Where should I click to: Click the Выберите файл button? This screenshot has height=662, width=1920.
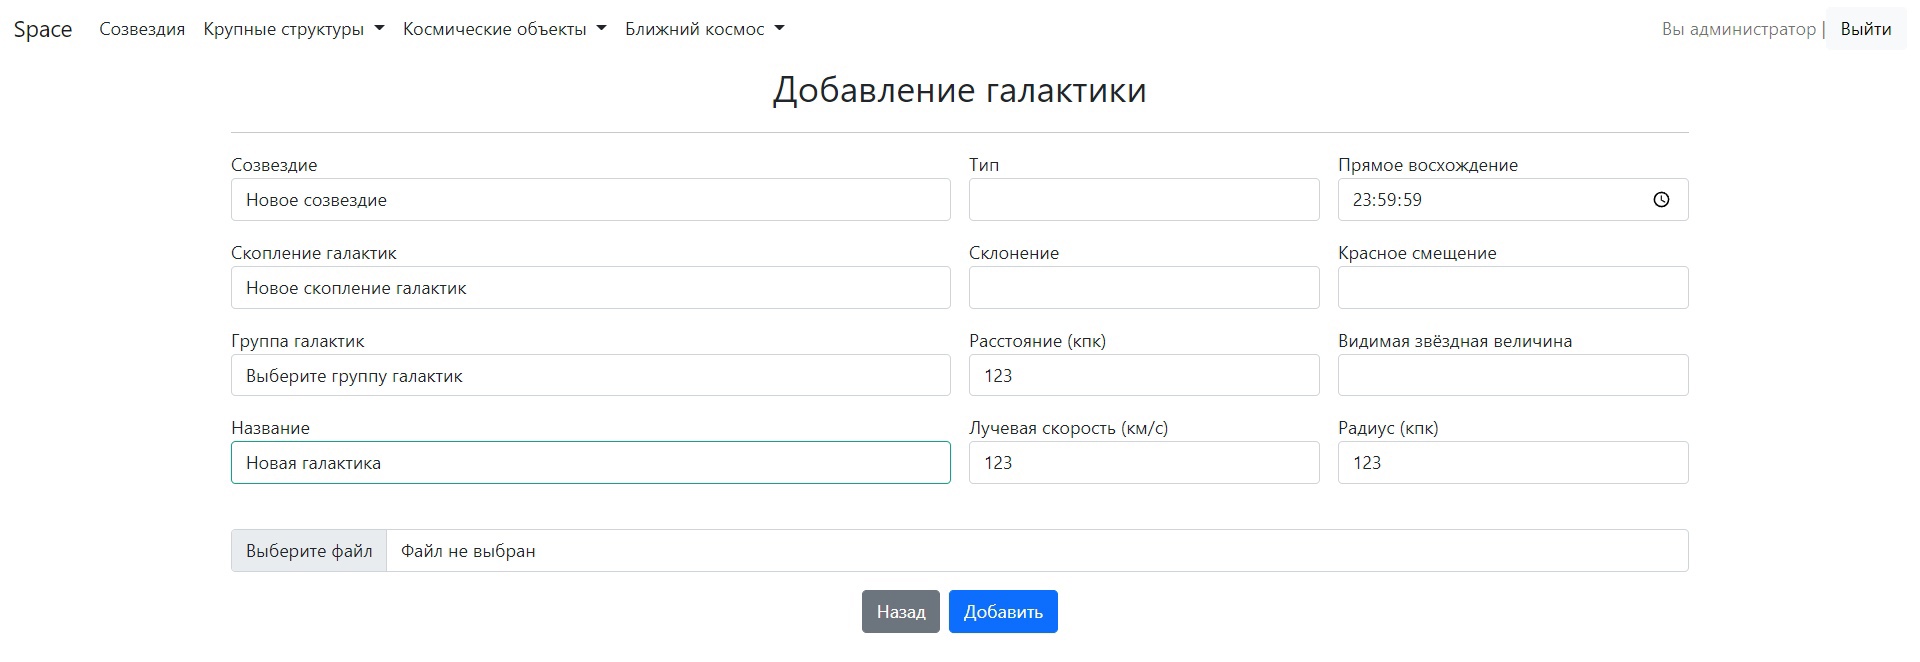tap(309, 551)
